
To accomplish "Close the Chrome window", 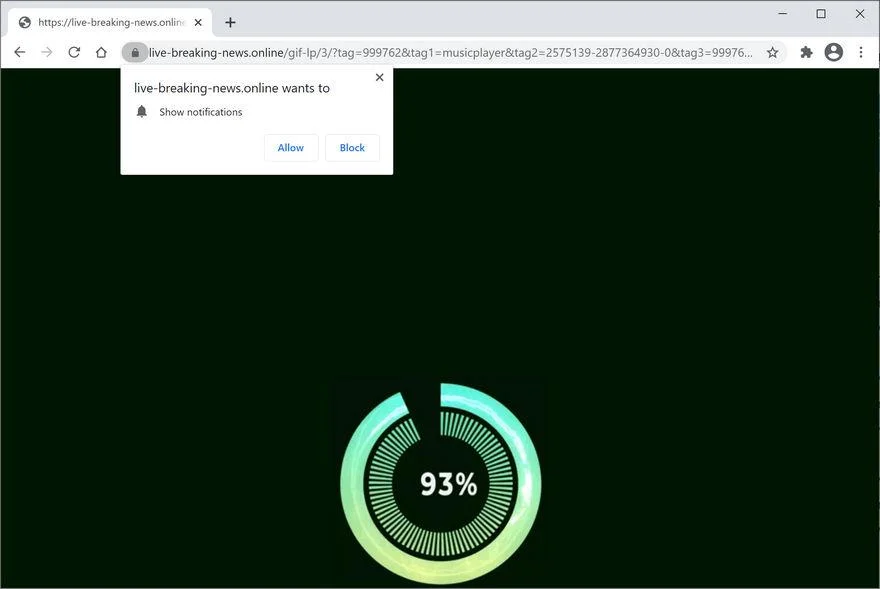I will 860,13.
